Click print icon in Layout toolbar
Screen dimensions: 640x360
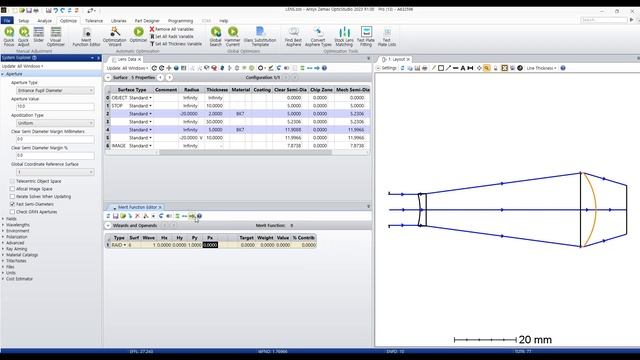[424, 68]
